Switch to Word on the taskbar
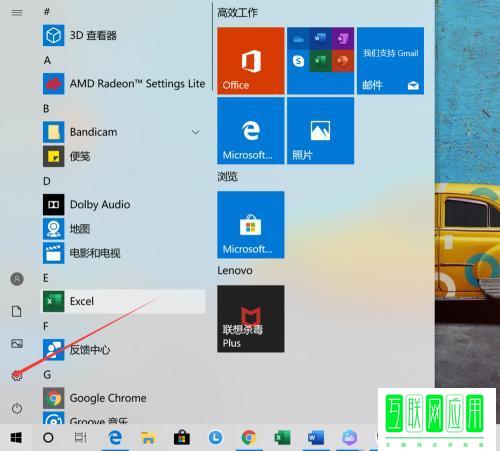Image resolution: width=500 pixels, height=451 pixels. coord(316,437)
